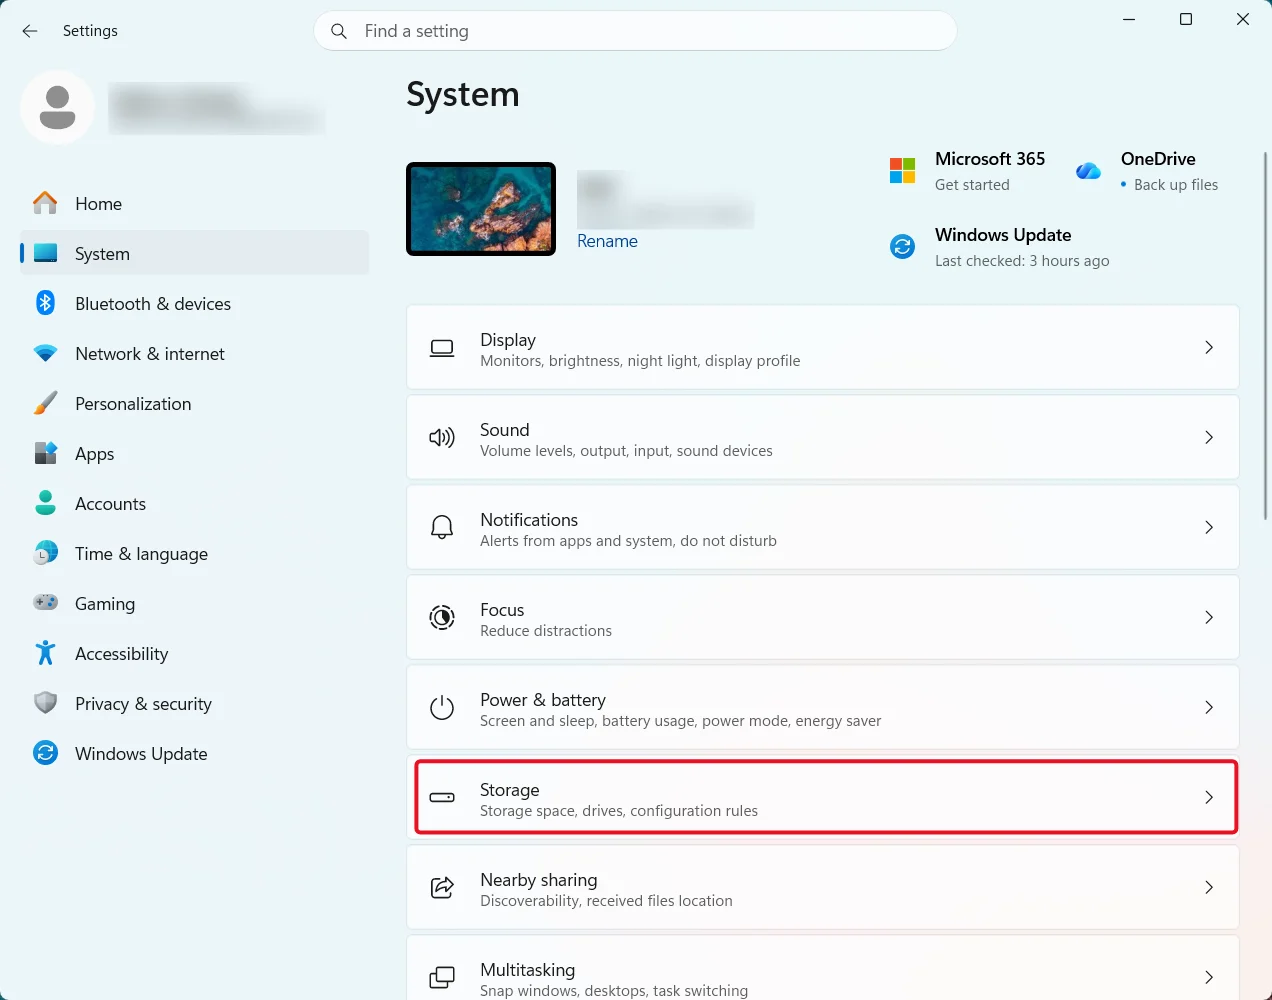Click the user profile avatar
The width and height of the screenshot is (1272, 1000).
pyautogui.click(x=58, y=107)
